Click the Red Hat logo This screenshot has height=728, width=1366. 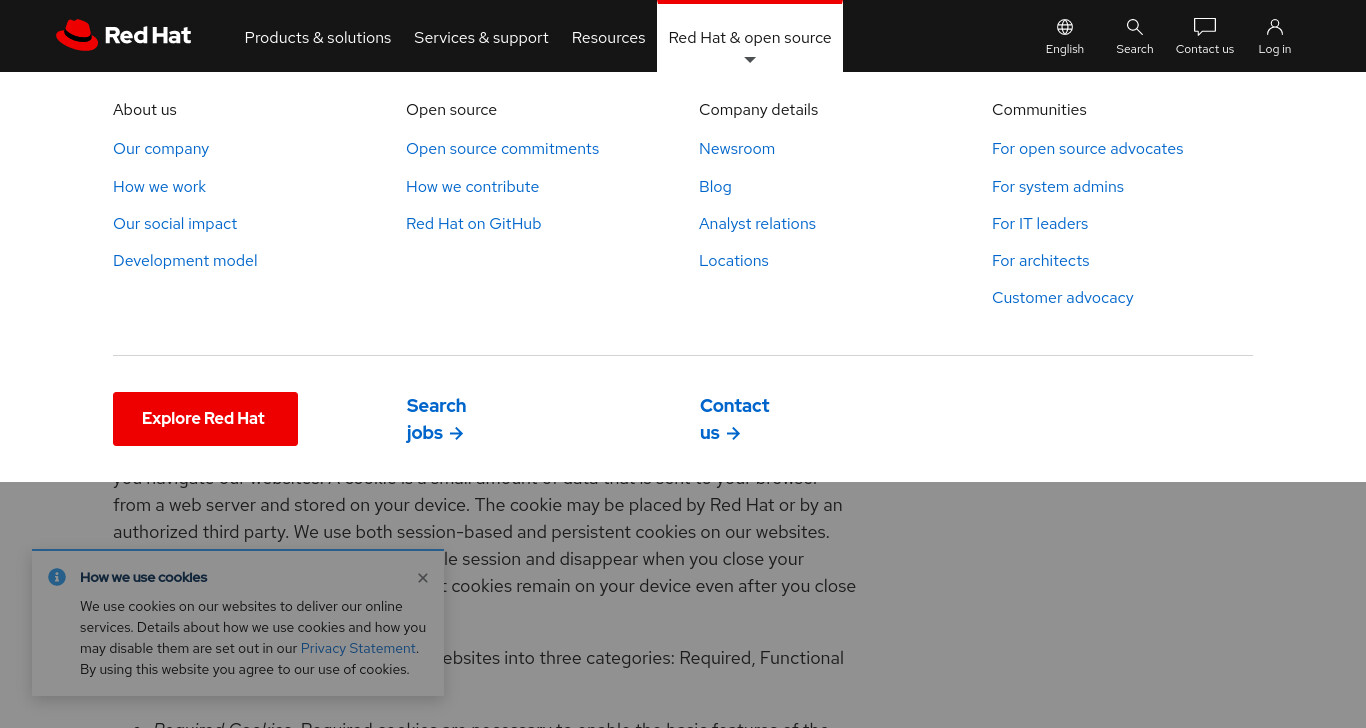[x=124, y=36]
